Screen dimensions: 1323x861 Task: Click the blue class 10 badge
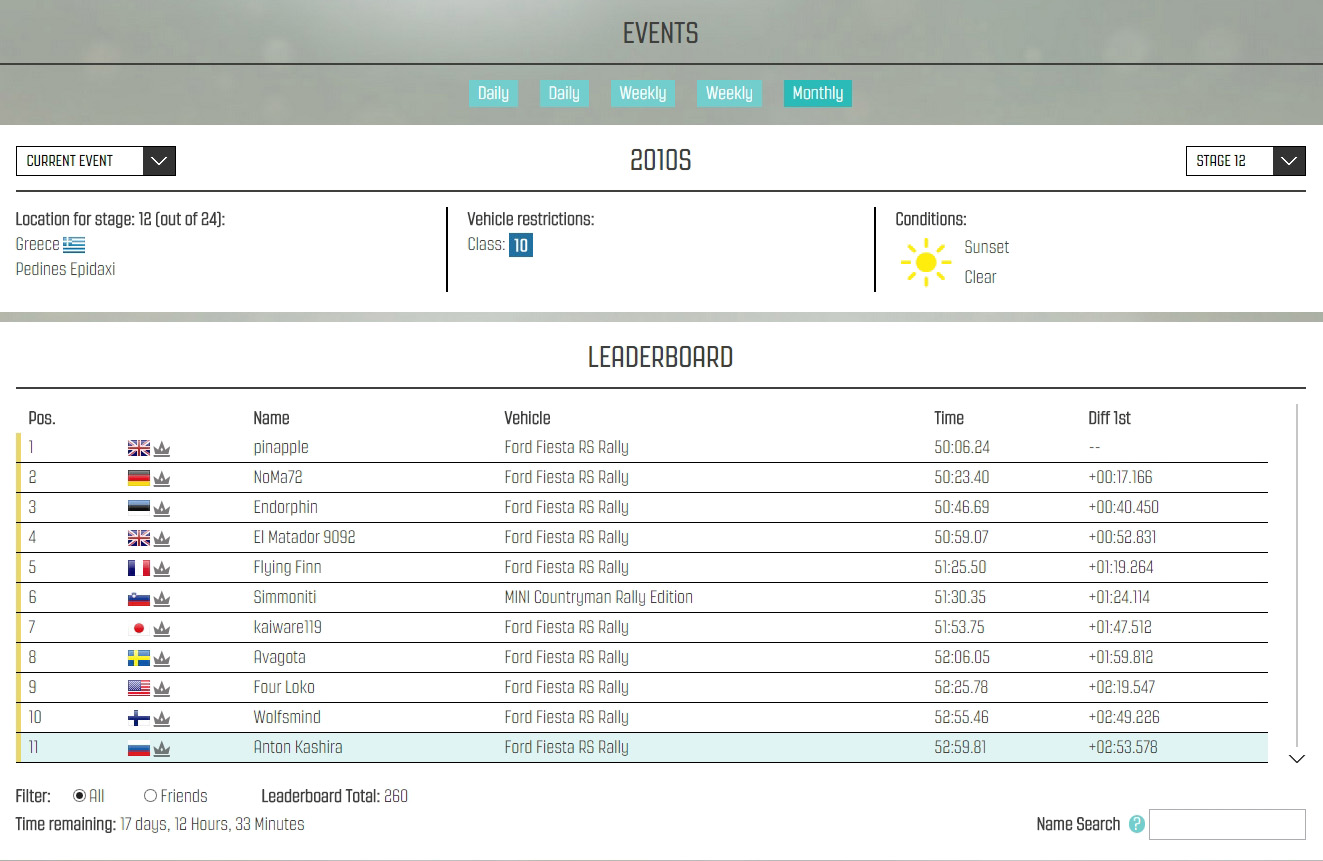click(x=520, y=245)
